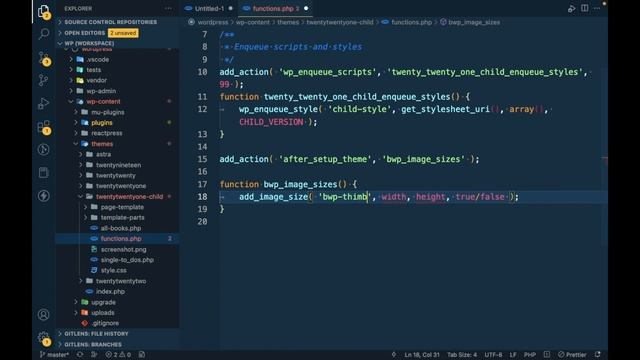Image resolution: width=640 pixels, height=360 pixels.
Task: Expand GitLens: Branches section
Action: [x=93, y=344]
